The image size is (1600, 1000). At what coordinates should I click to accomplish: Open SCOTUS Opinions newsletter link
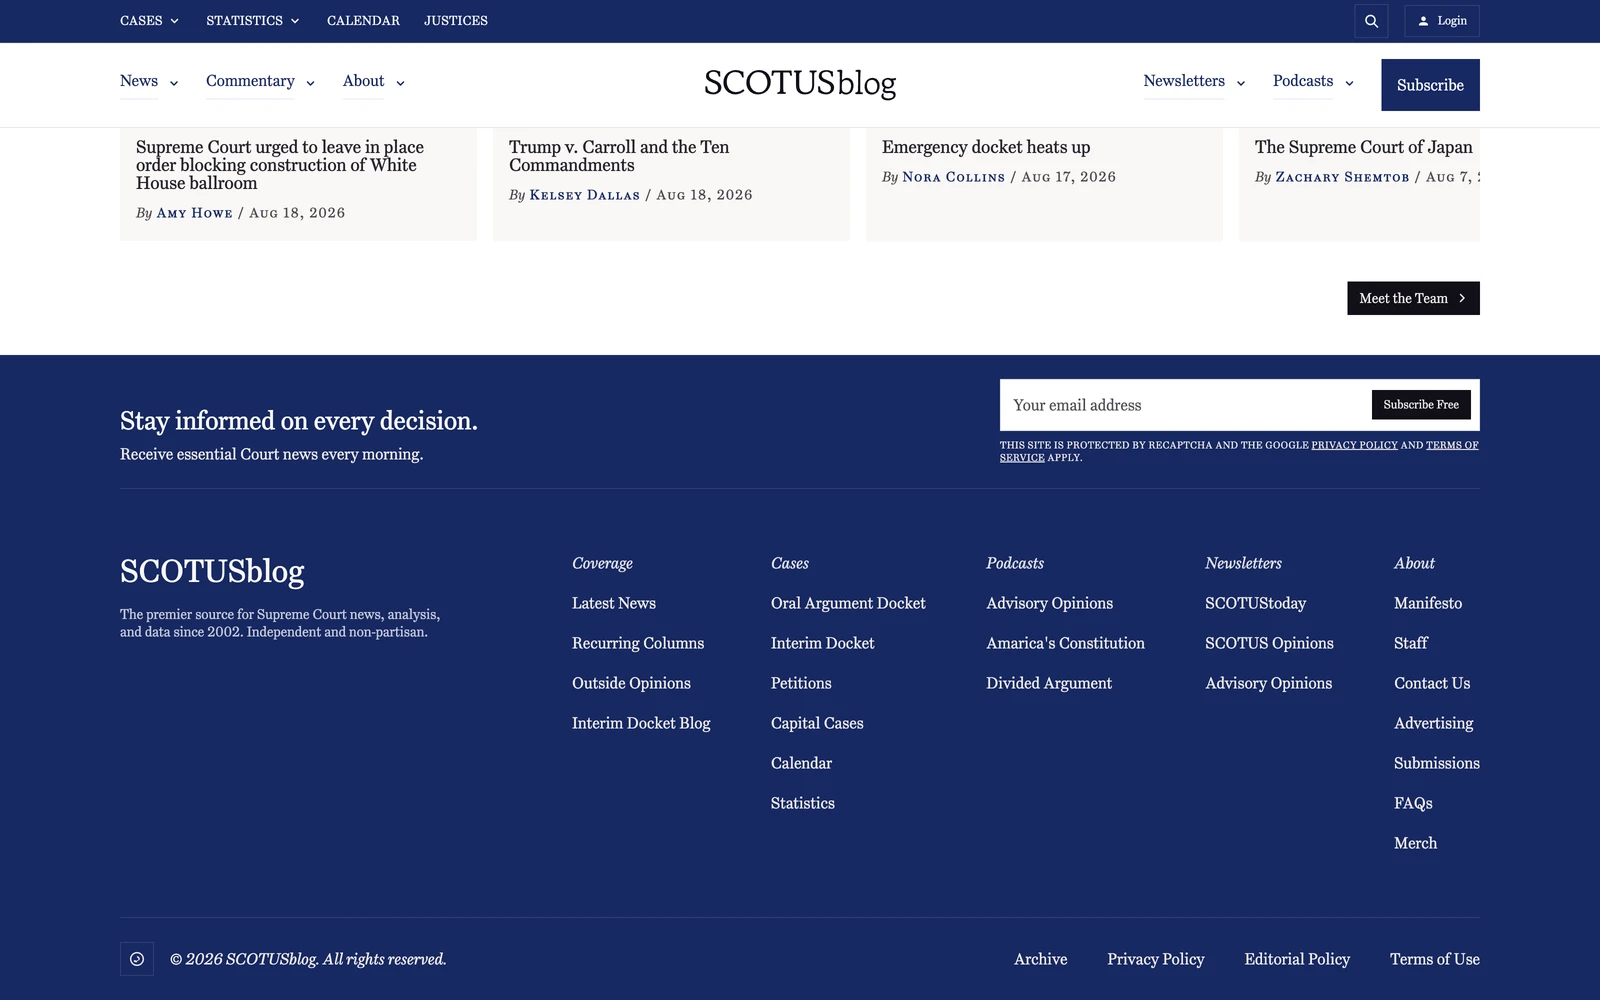1269,643
